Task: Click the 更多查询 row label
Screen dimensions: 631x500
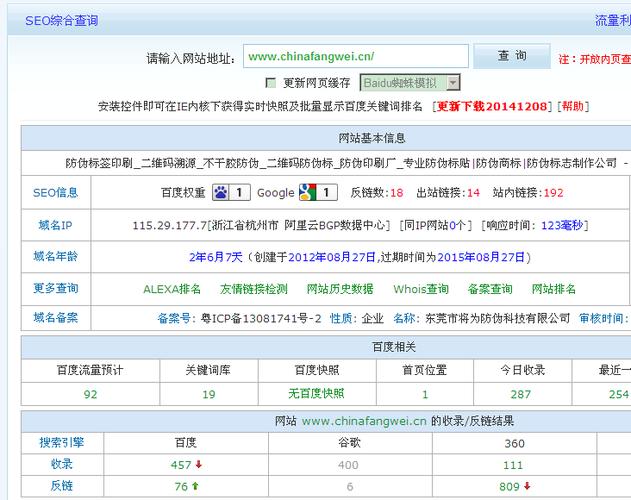Action: click(x=56, y=288)
